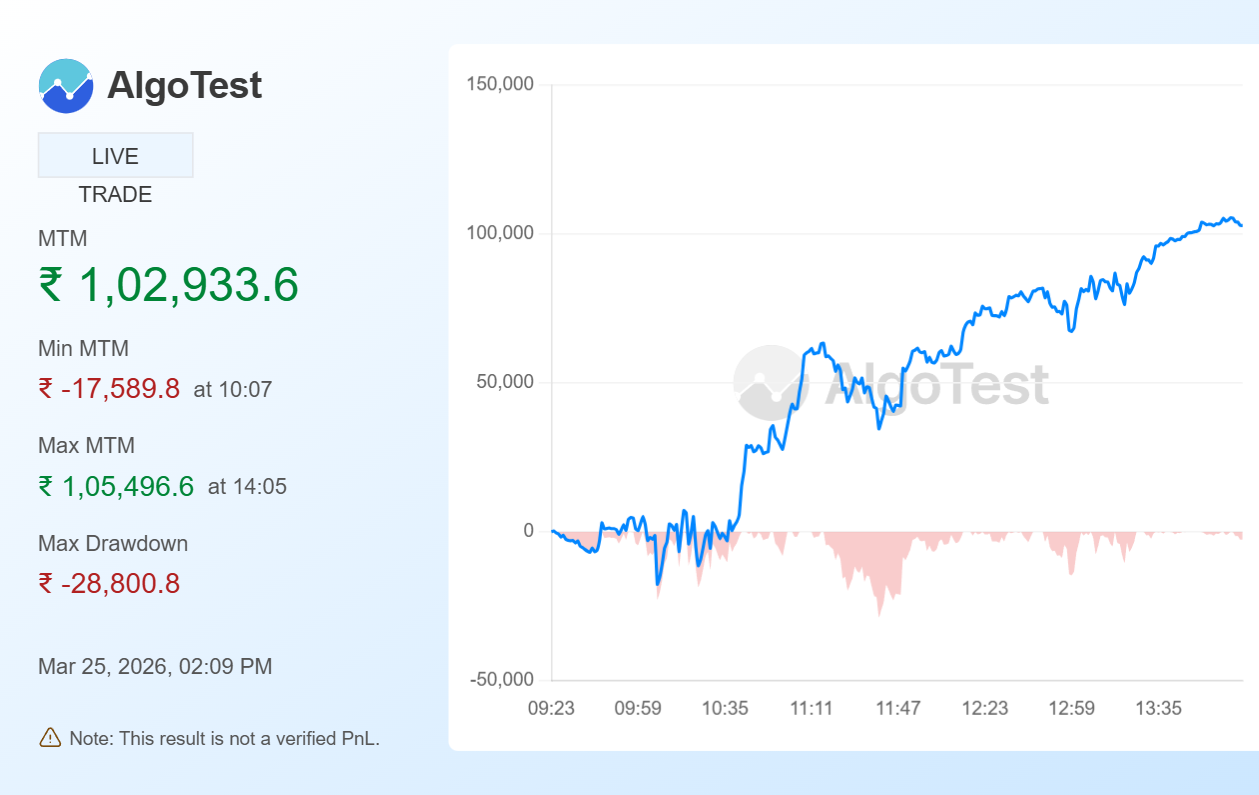Viewport: 1259px width, 795px height.
Task: Click the 09:23 x-axis time label
Action: [x=551, y=709]
